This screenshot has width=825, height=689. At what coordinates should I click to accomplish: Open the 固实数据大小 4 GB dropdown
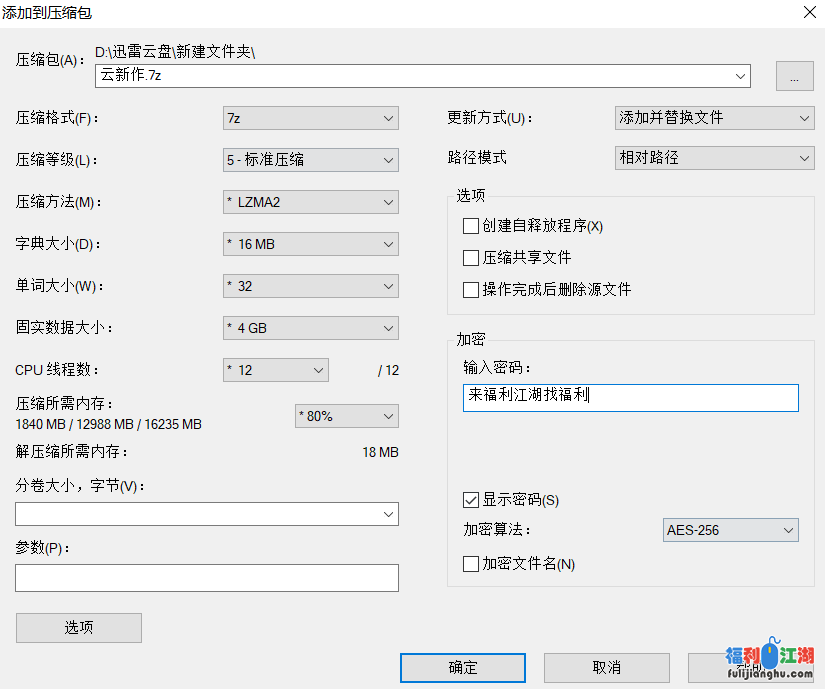point(310,328)
